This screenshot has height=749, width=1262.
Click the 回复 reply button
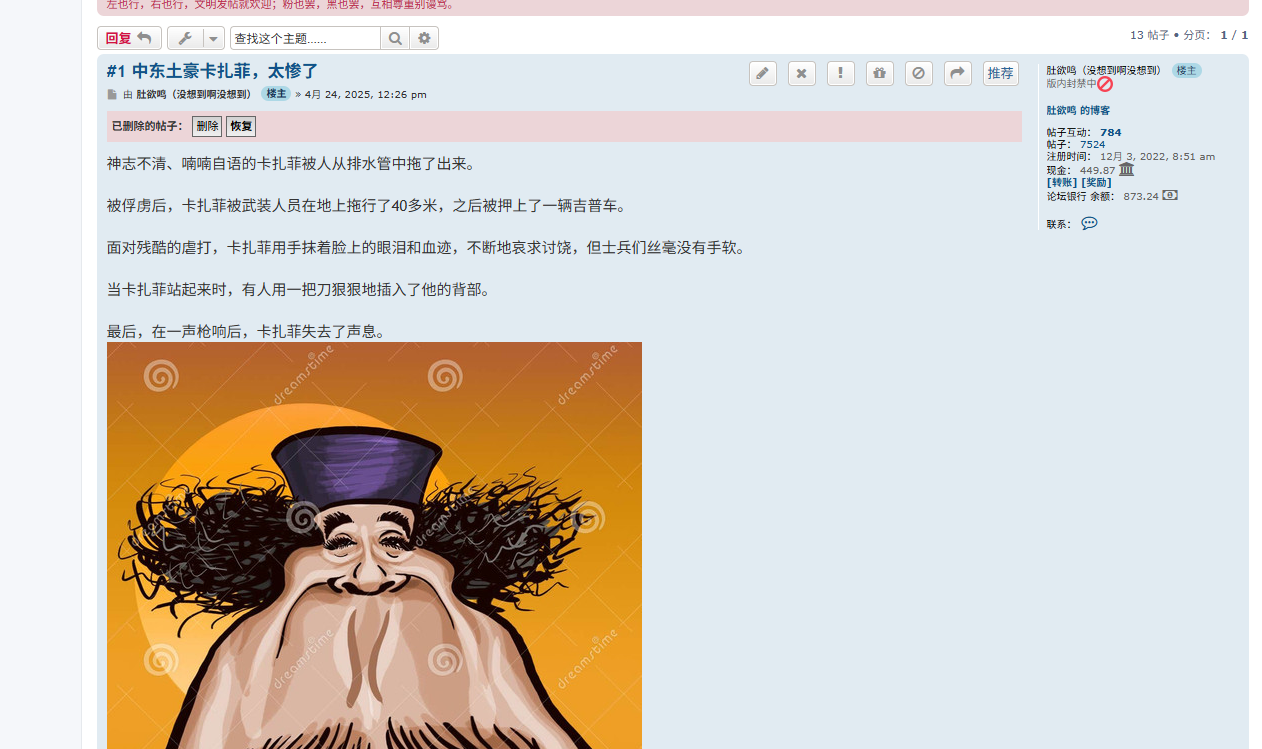coord(129,38)
